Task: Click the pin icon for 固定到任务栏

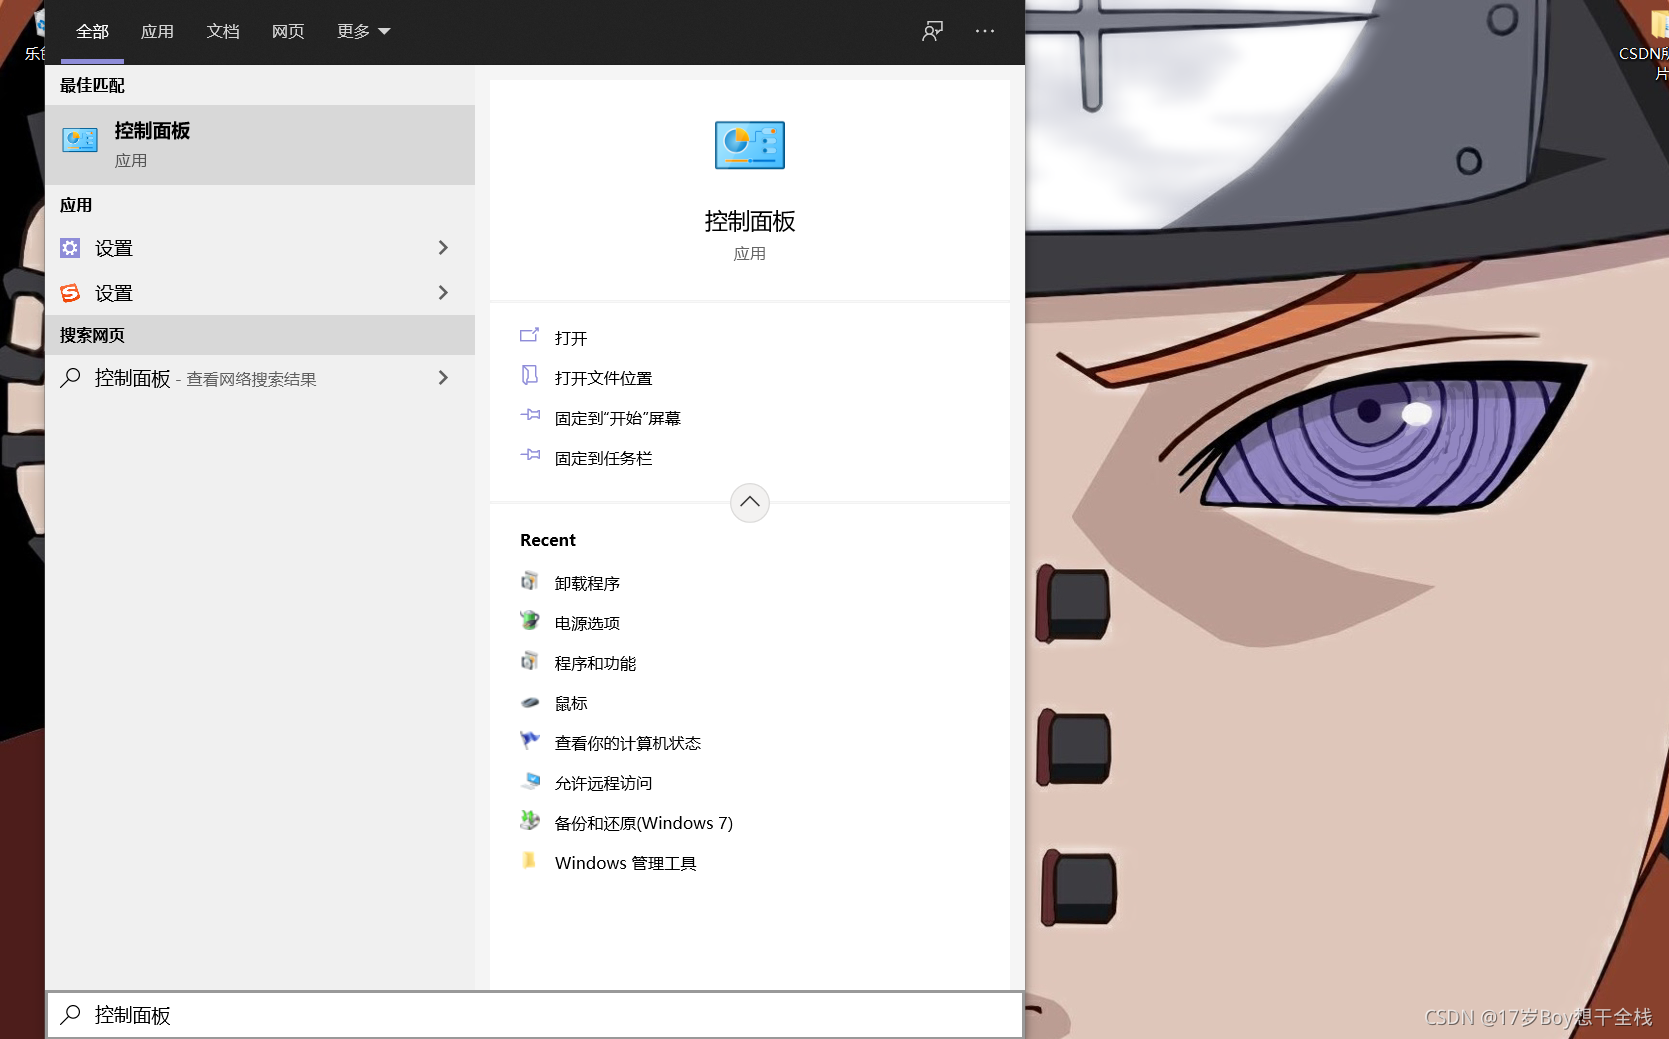Action: tap(530, 455)
